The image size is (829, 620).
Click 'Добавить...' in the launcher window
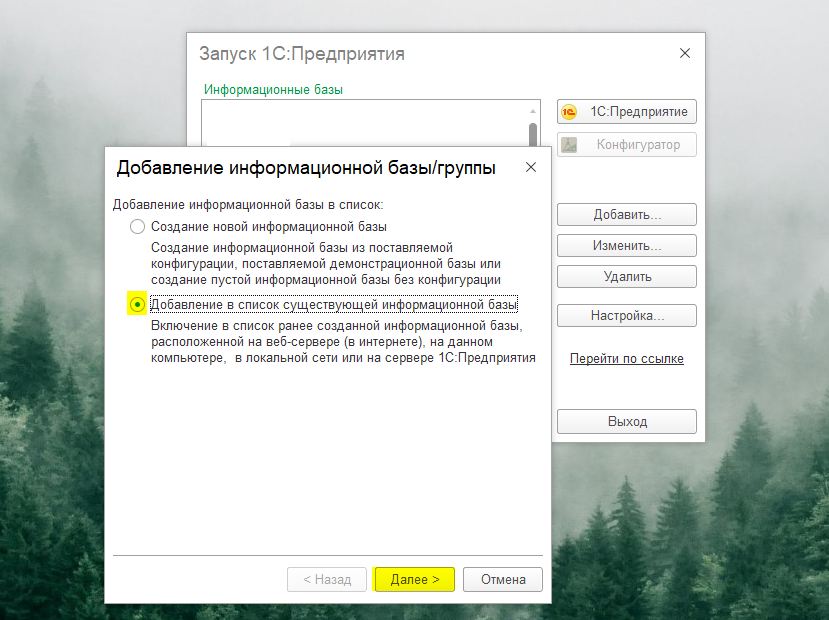(627, 215)
